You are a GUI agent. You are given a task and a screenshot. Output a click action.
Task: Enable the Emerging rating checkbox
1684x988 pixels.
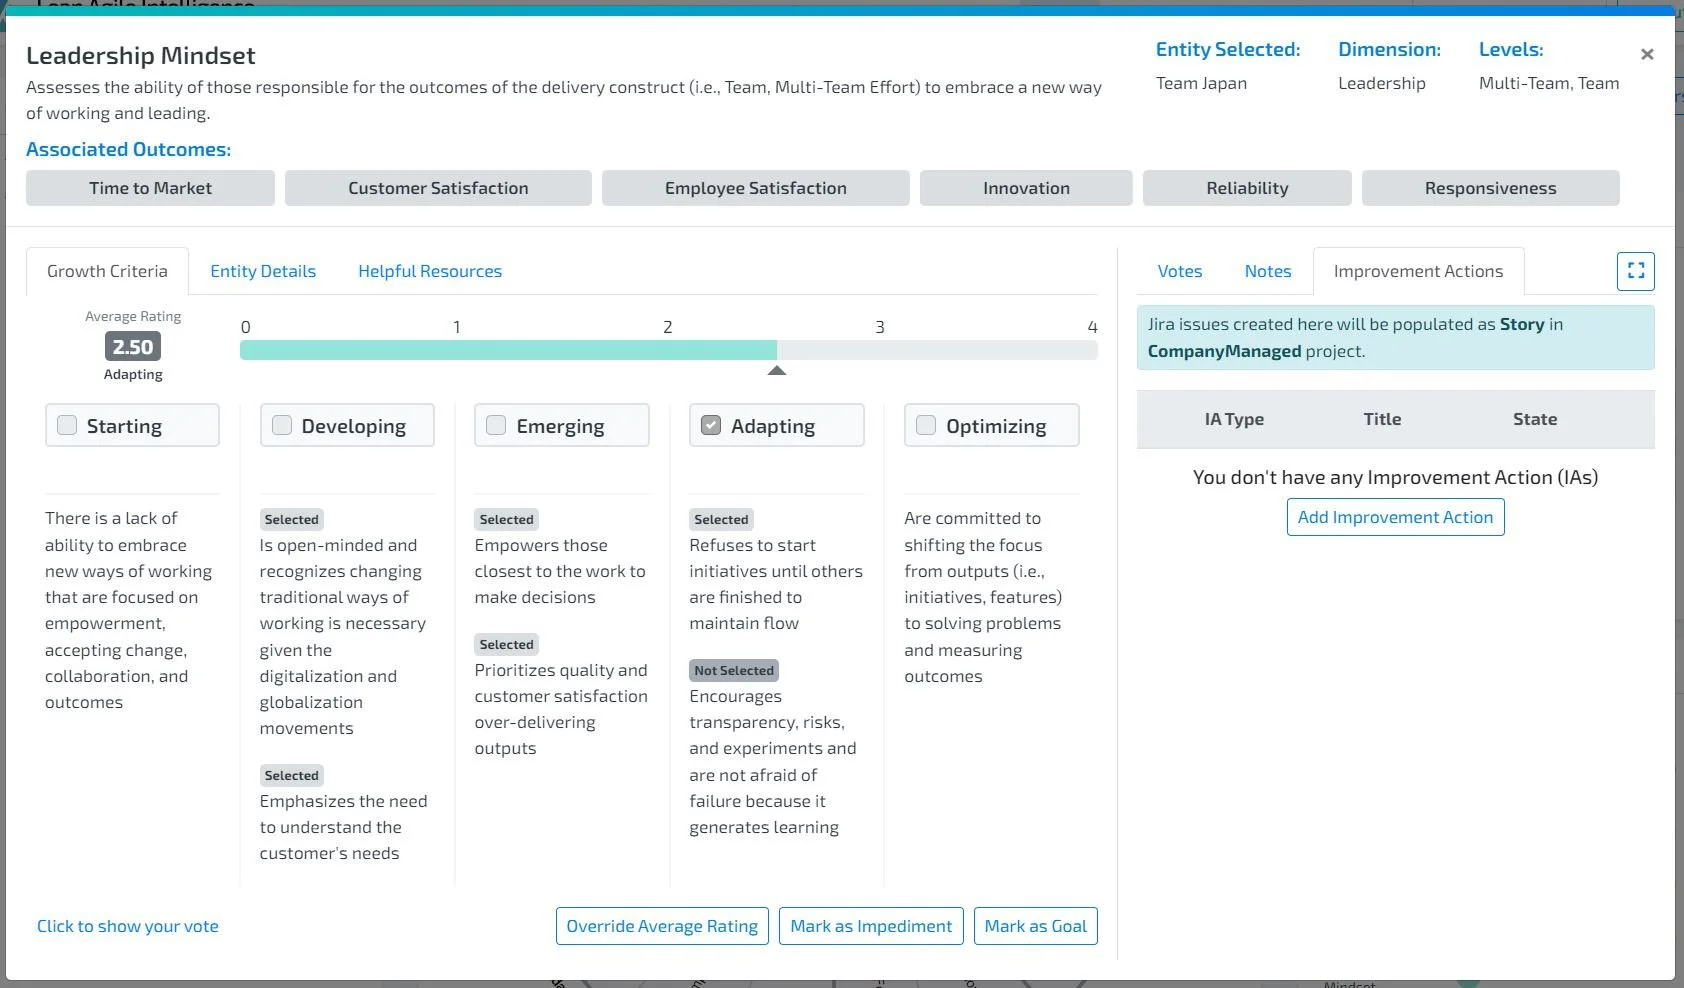(x=496, y=425)
